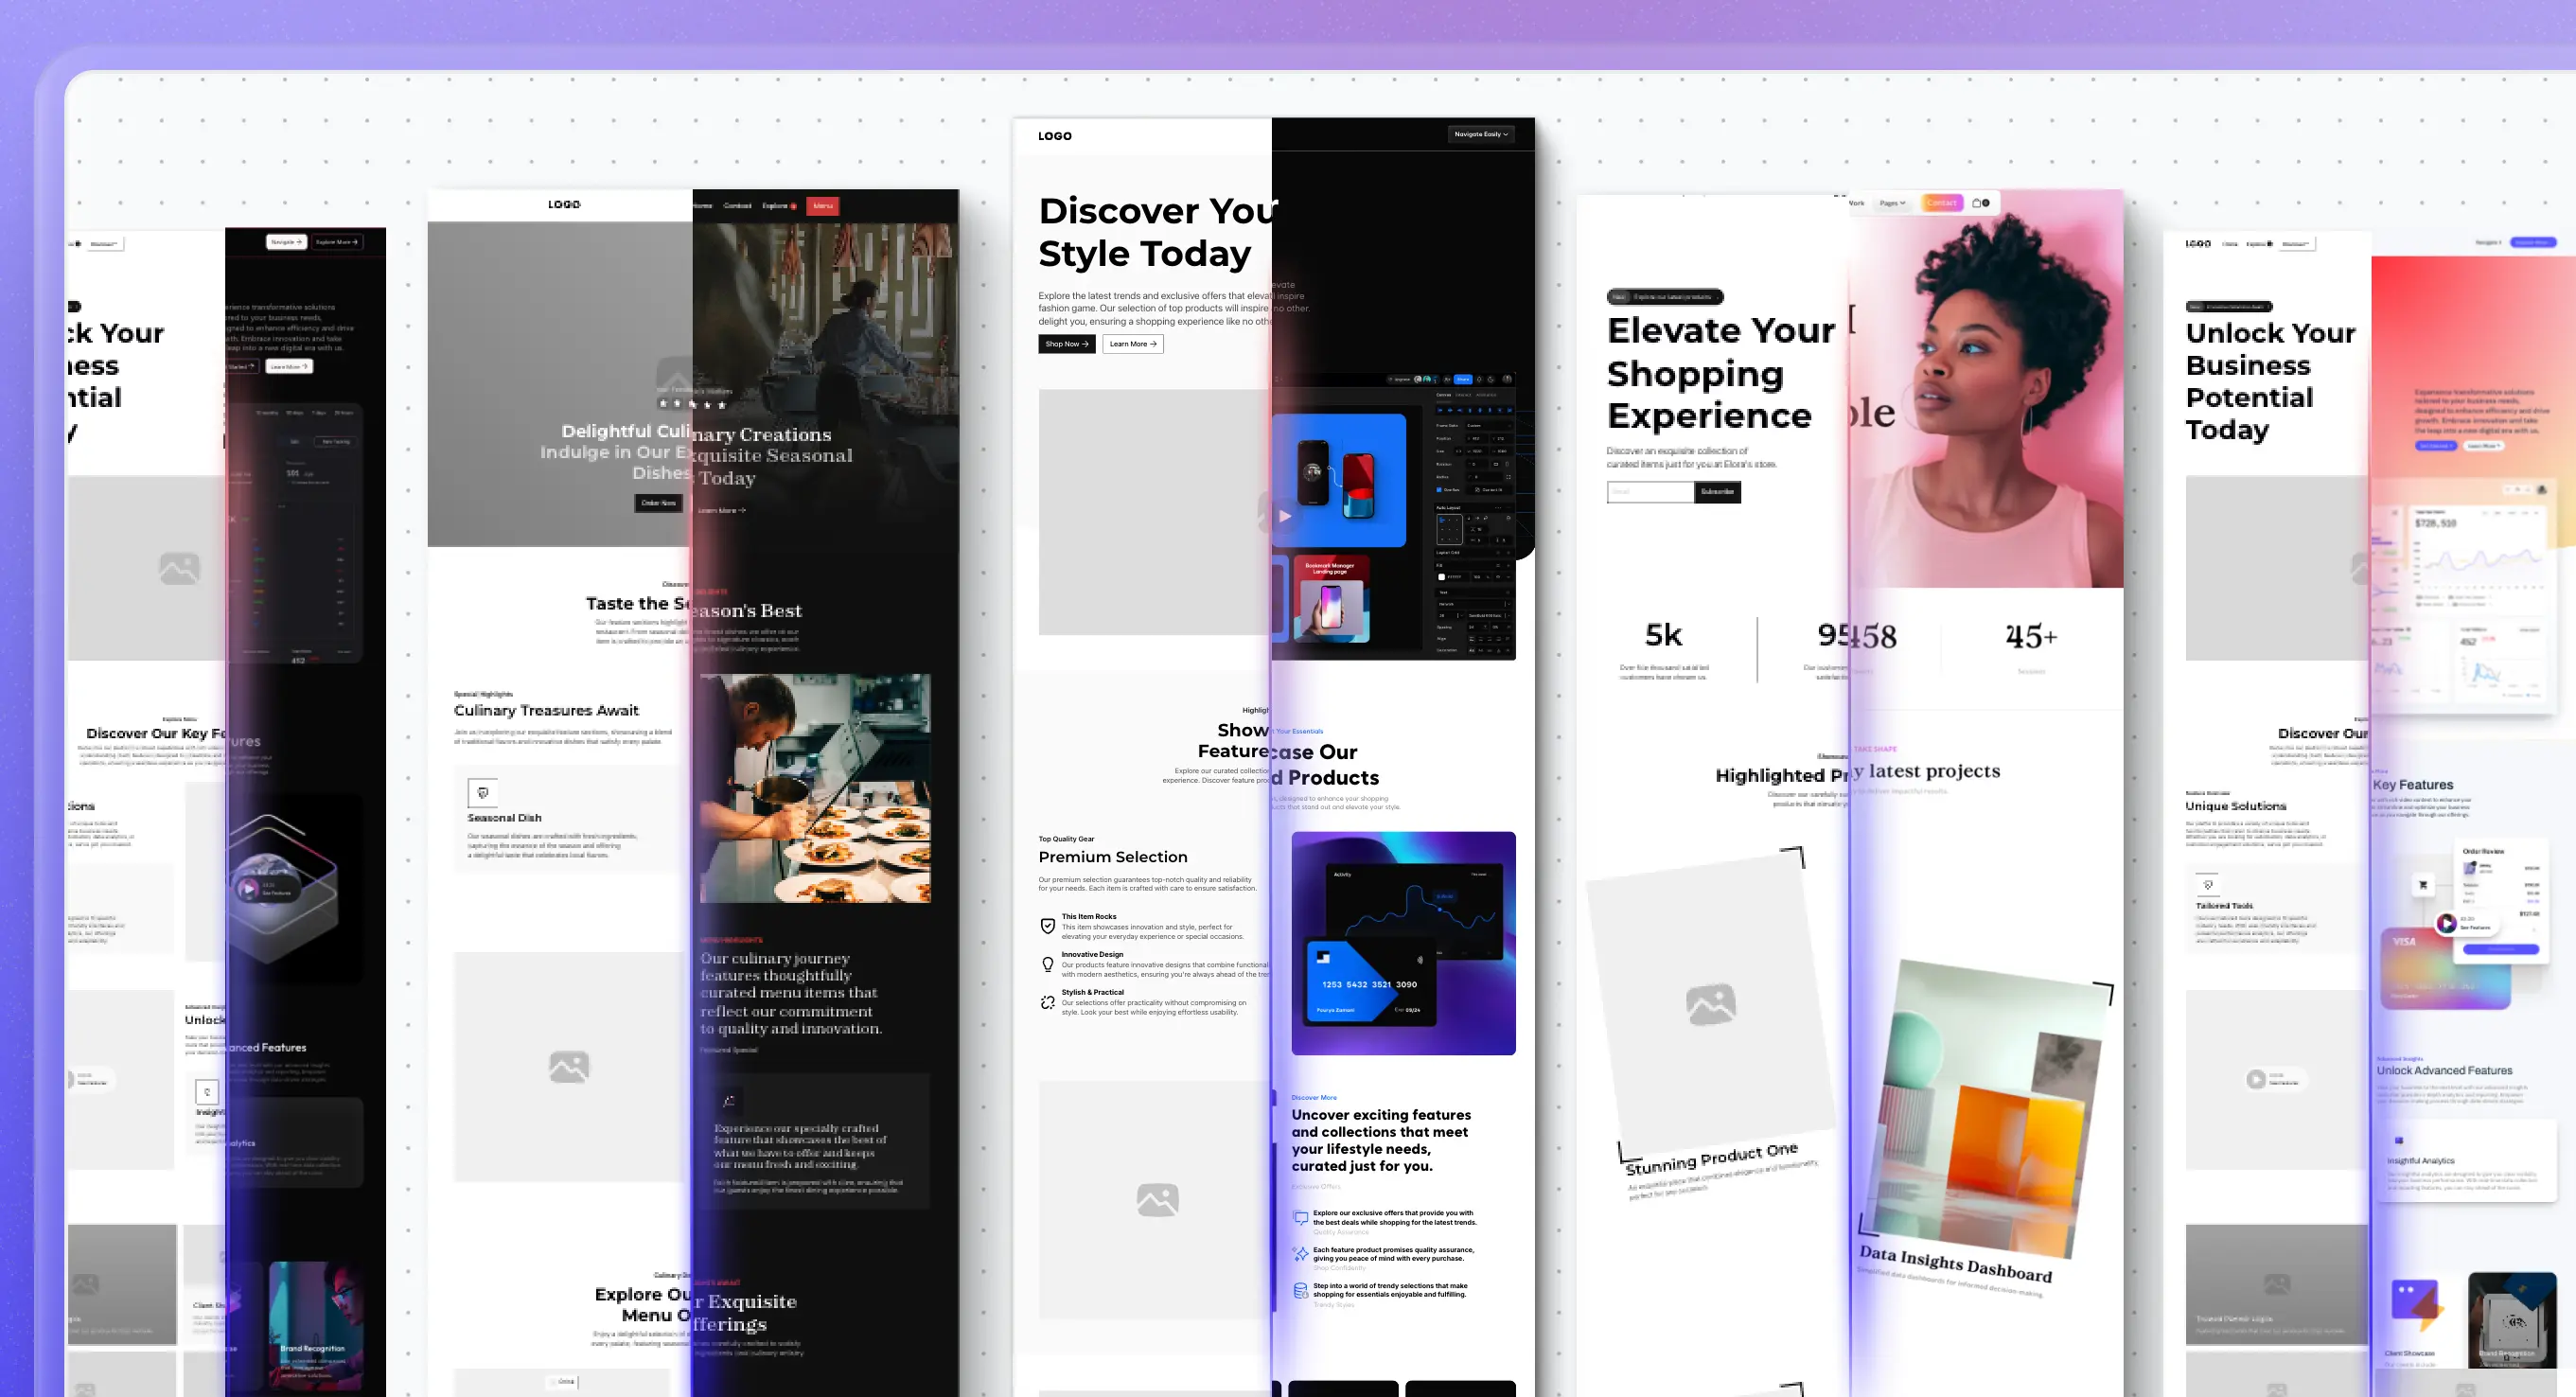The width and height of the screenshot is (2576, 1397).
Task: Click the Discover Our Key Features heading at left
Action: pyautogui.click(x=173, y=736)
